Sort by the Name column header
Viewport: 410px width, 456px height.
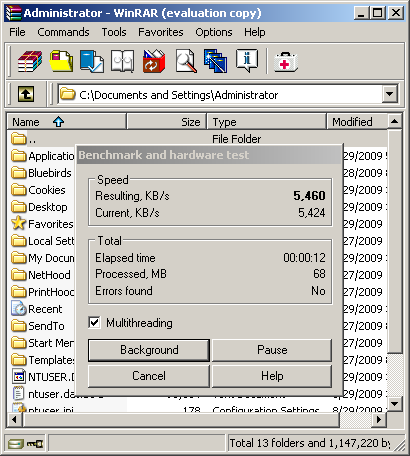pos(66,122)
